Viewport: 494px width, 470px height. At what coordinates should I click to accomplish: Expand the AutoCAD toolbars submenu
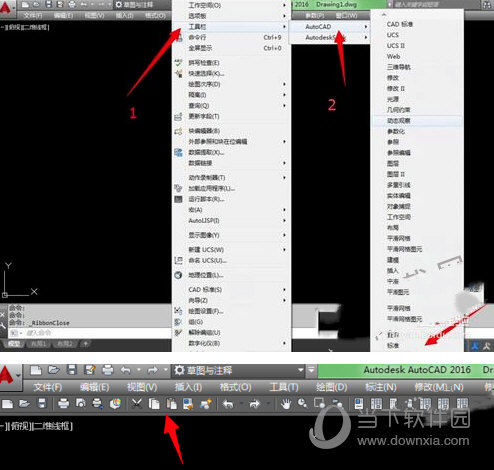click(x=330, y=27)
